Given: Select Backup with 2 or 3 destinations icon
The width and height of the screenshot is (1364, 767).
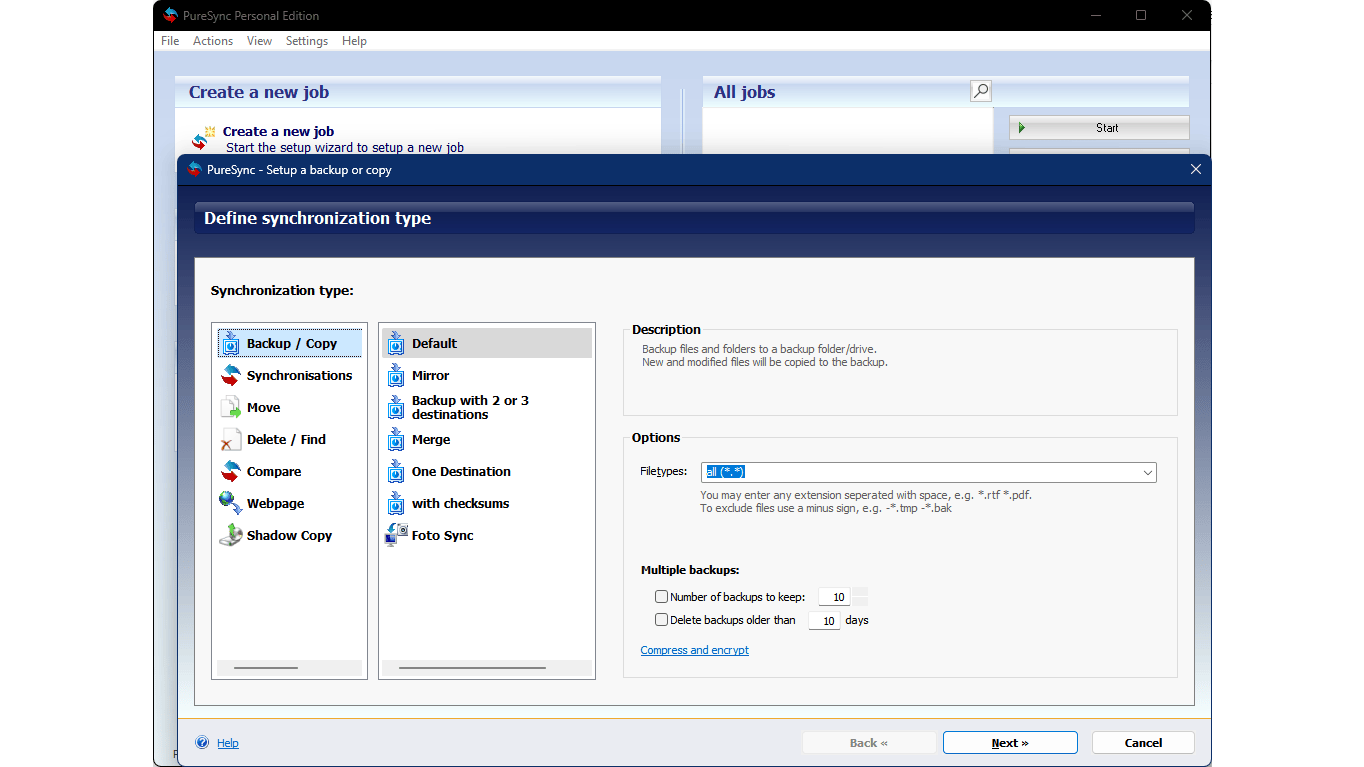Looking at the screenshot, I should [x=396, y=407].
